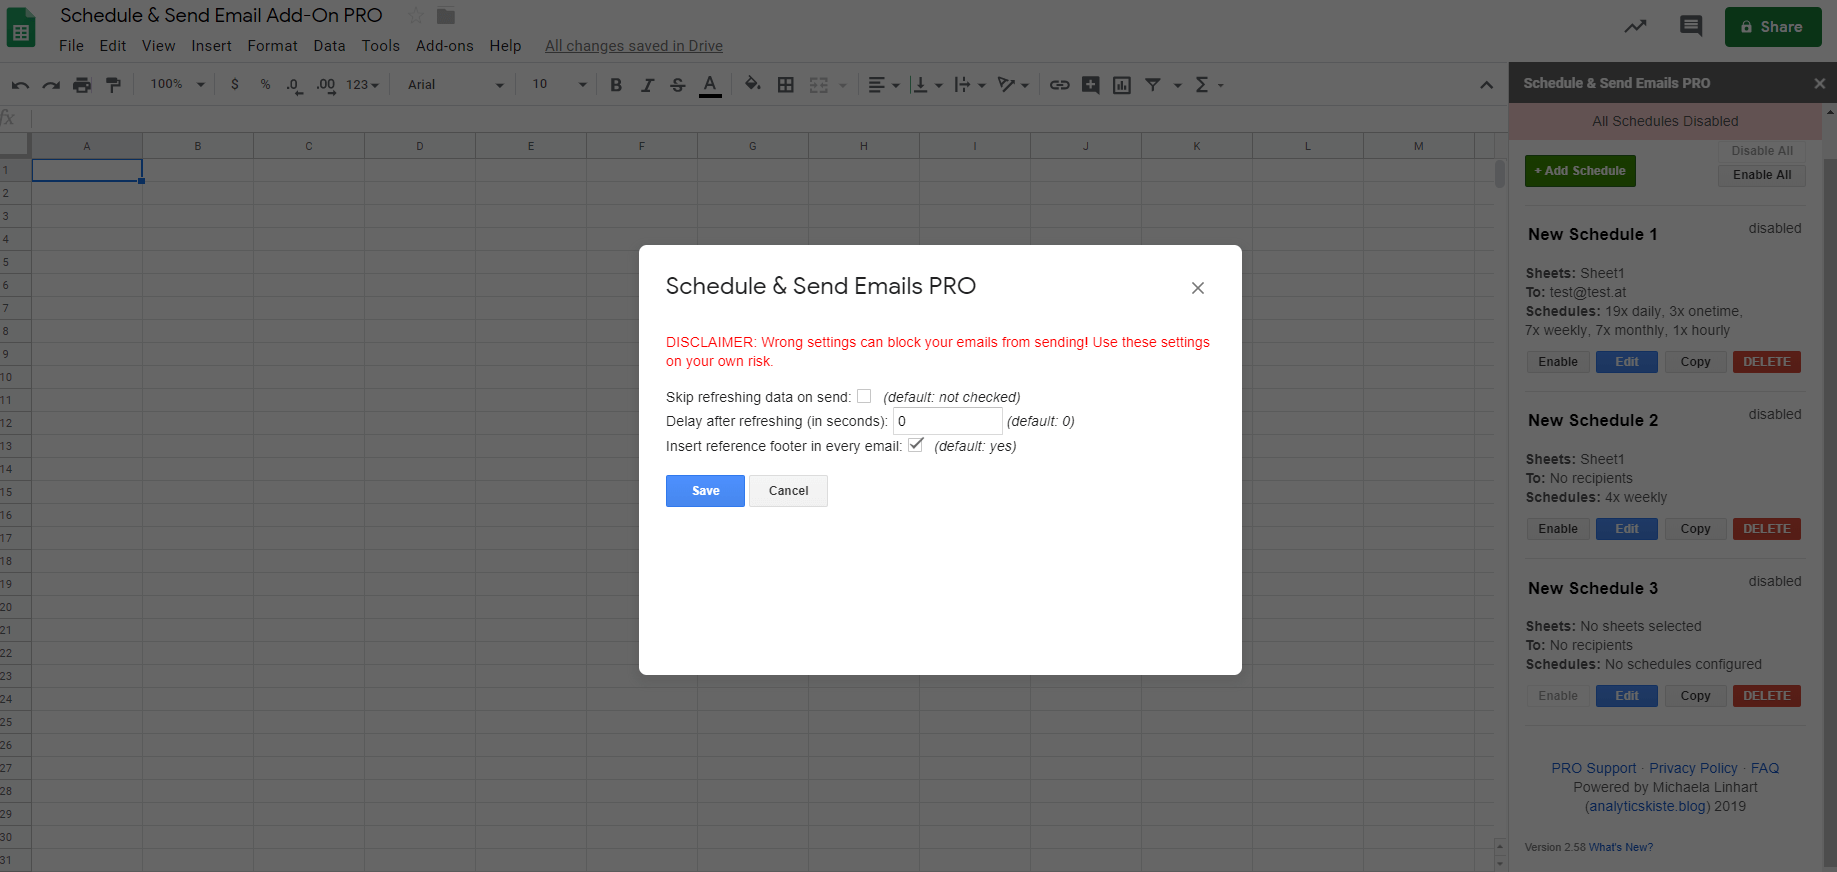Viewport: 1837px width, 872px height.
Task: Open the comments history icon
Action: (1691, 26)
